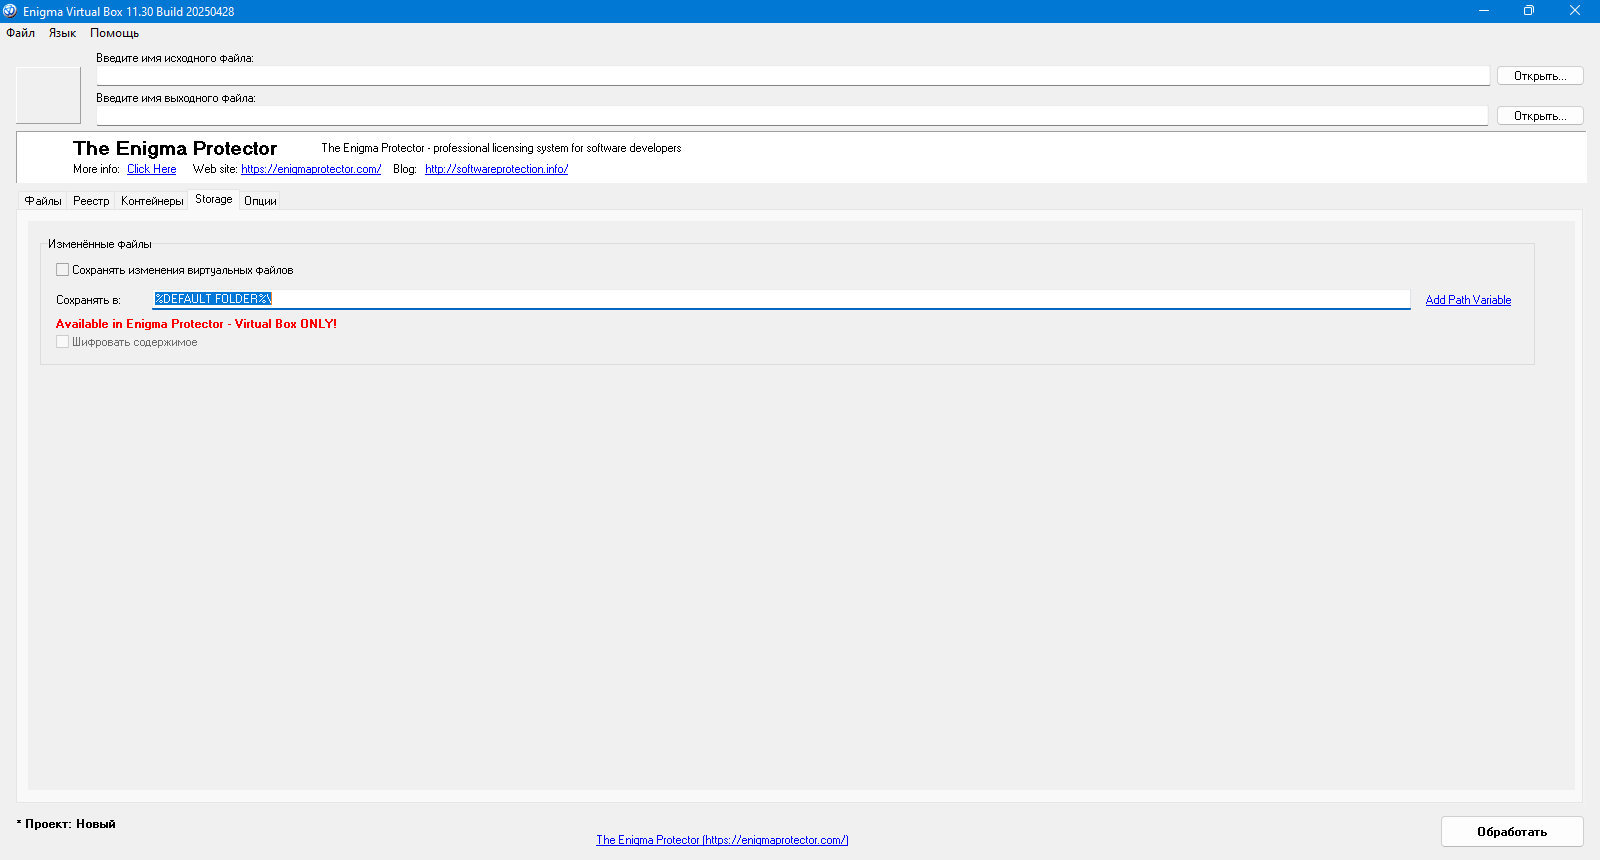This screenshot has width=1600, height=860.
Task: Open the Файл menu
Action: click(x=20, y=33)
